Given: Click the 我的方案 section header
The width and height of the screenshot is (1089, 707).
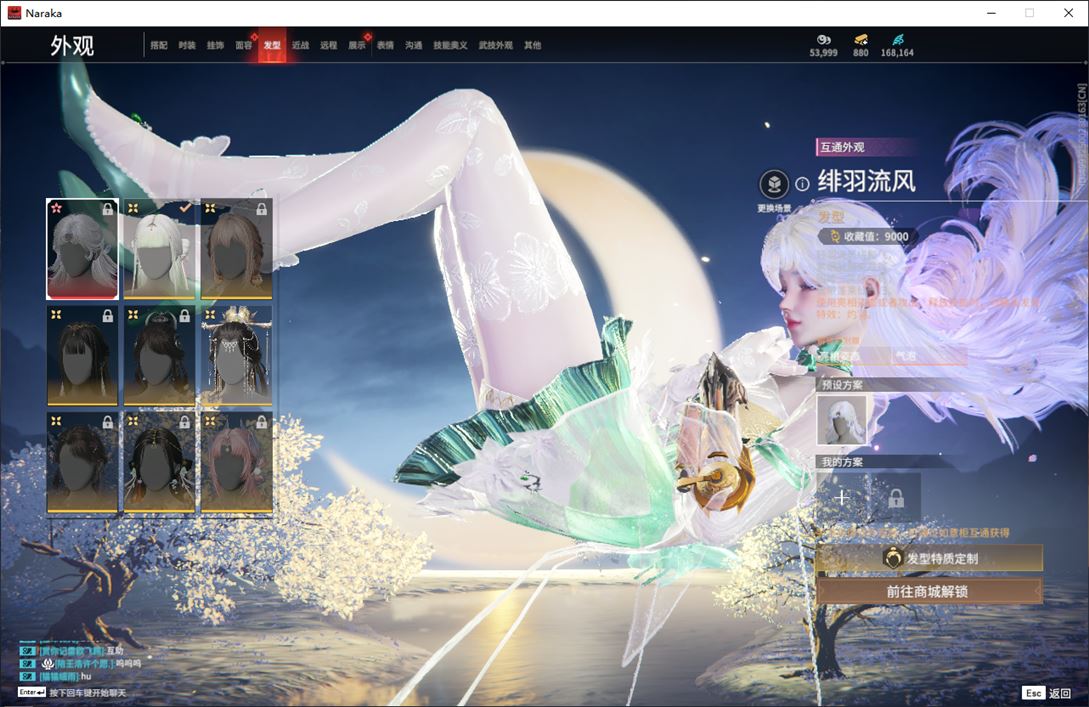Looking at the screenshot, I should (x=842, y=462).
